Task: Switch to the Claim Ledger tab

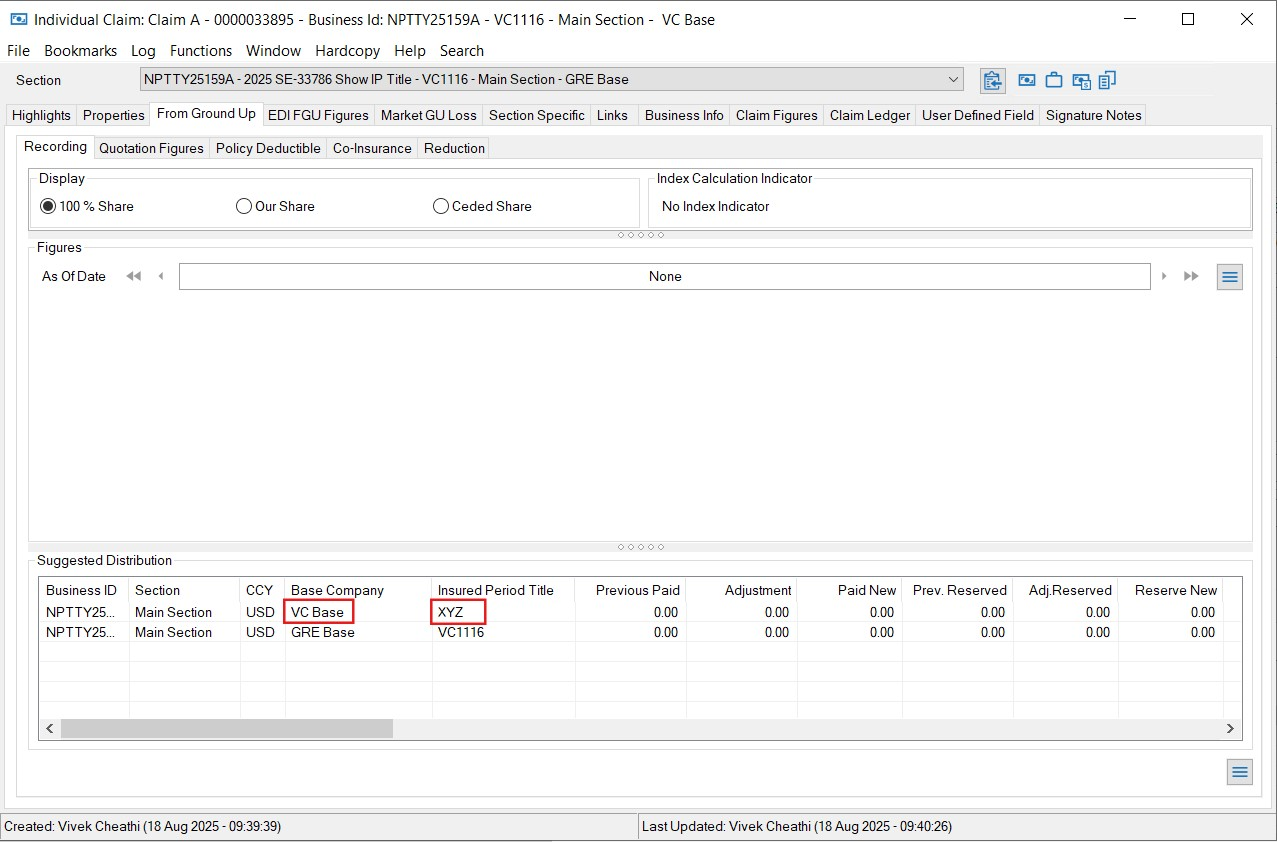Action: (x=869, y=115)
